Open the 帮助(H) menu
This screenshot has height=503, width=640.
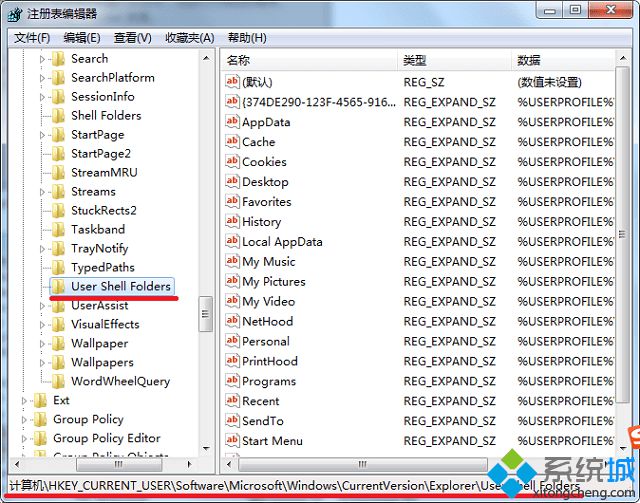click(x=247, y=38)
